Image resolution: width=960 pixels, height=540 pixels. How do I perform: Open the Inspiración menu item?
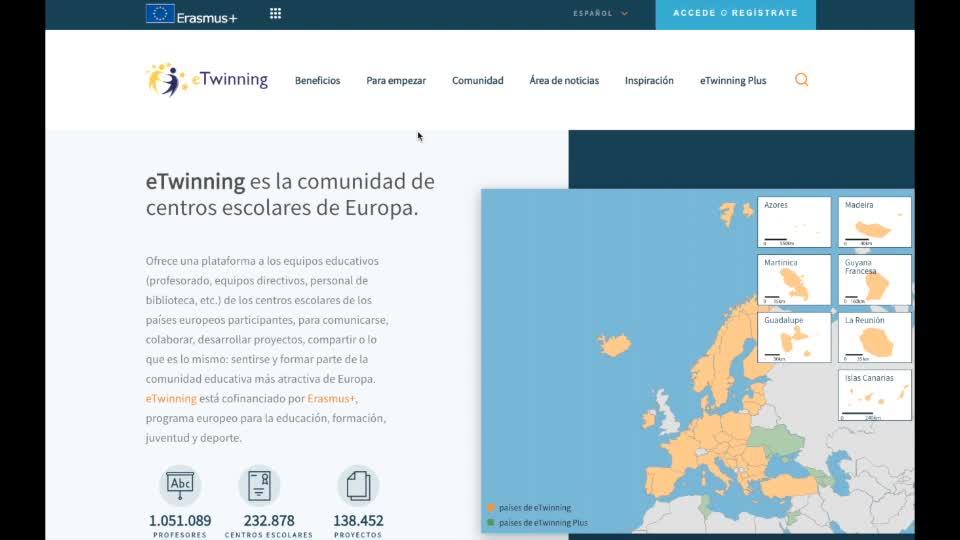pos(649,80)
